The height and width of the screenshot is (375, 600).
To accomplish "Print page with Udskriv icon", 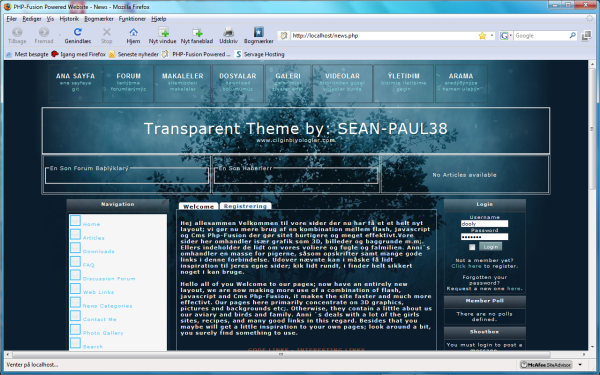I will [x=228, y=32].
